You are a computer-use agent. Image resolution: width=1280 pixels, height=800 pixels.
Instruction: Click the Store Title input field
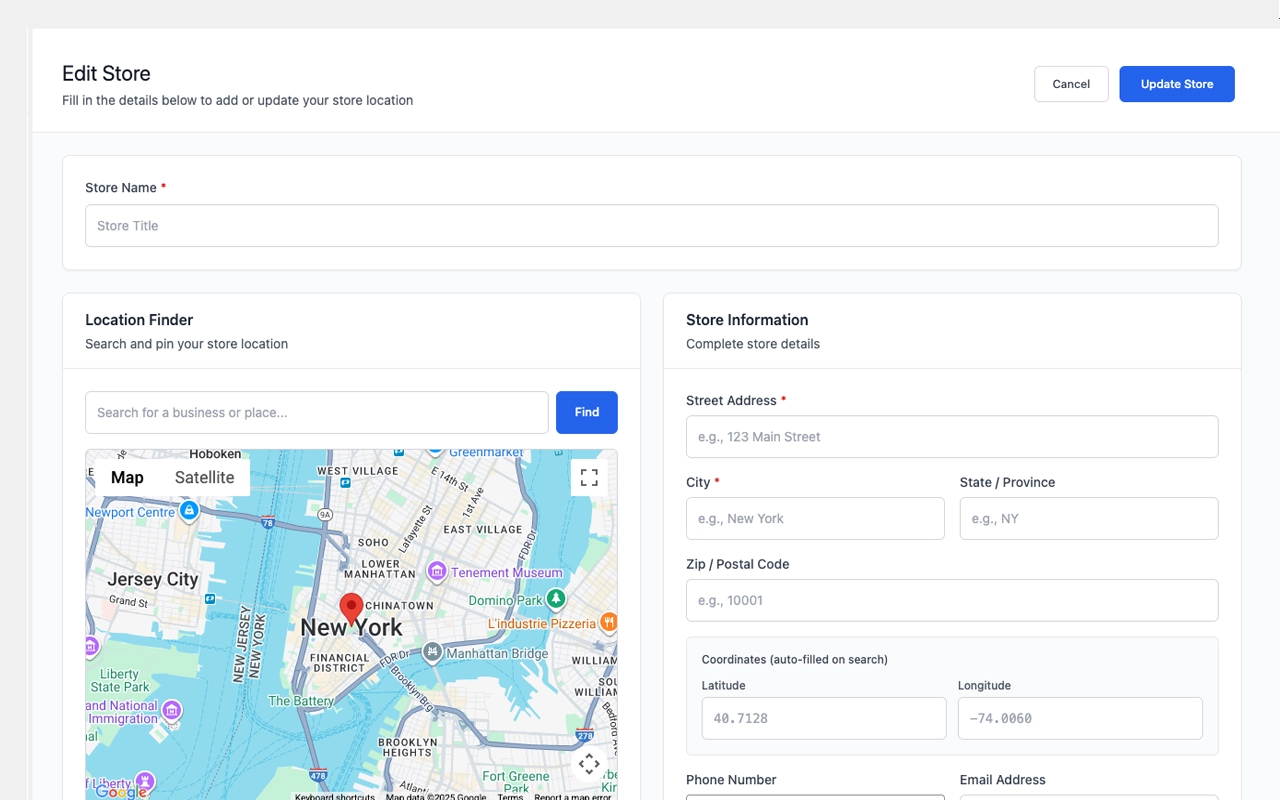point(651,225)
